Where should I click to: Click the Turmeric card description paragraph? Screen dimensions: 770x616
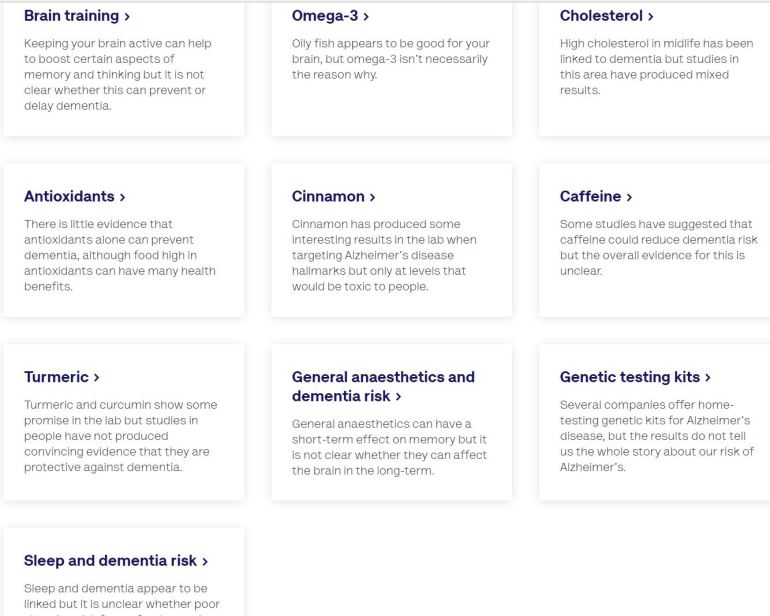tap(120, 436)
